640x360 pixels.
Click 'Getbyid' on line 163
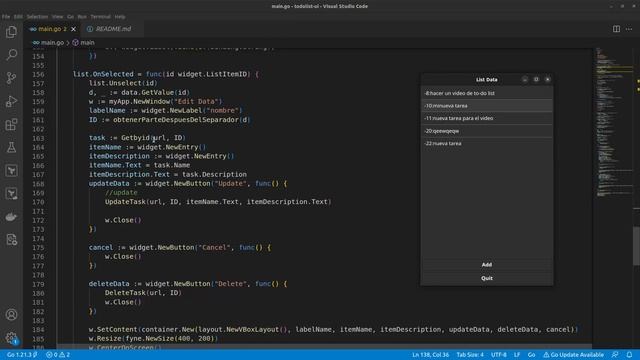(135, 138)
